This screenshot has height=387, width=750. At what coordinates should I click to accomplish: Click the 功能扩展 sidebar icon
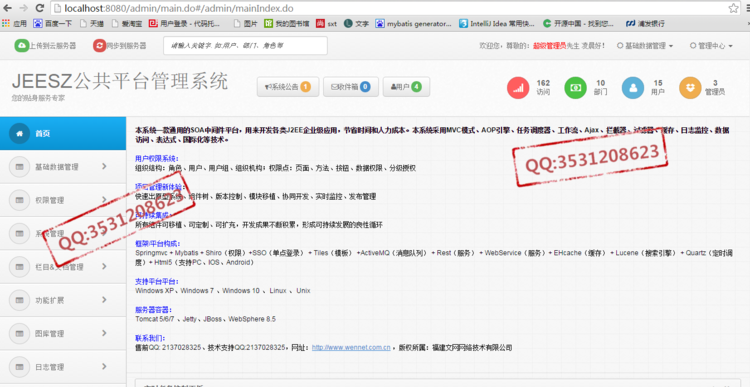(20, 300)
